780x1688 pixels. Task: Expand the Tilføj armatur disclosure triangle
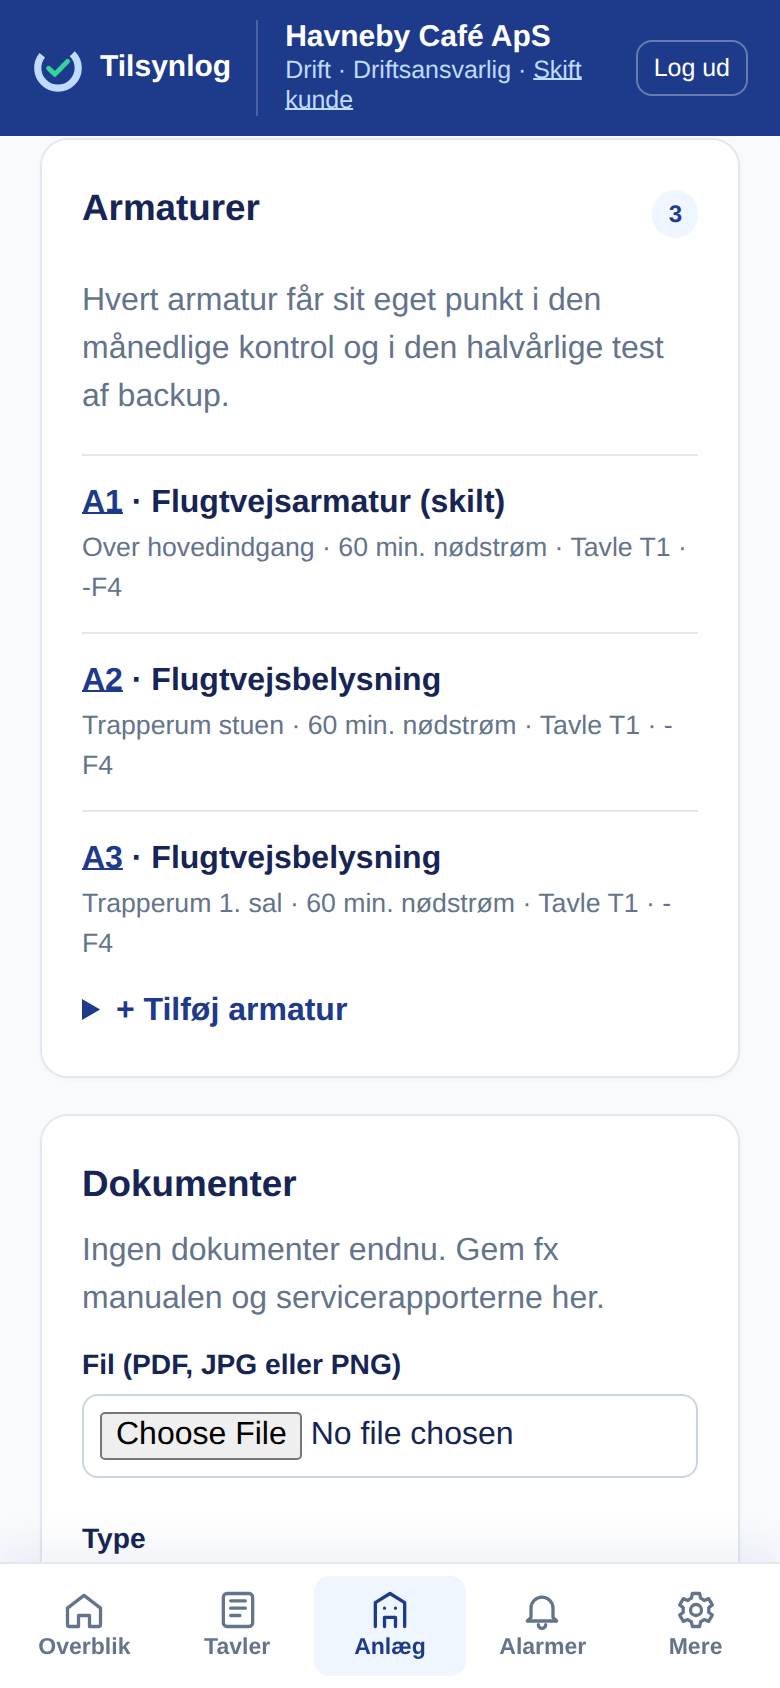coord(91,1010)
